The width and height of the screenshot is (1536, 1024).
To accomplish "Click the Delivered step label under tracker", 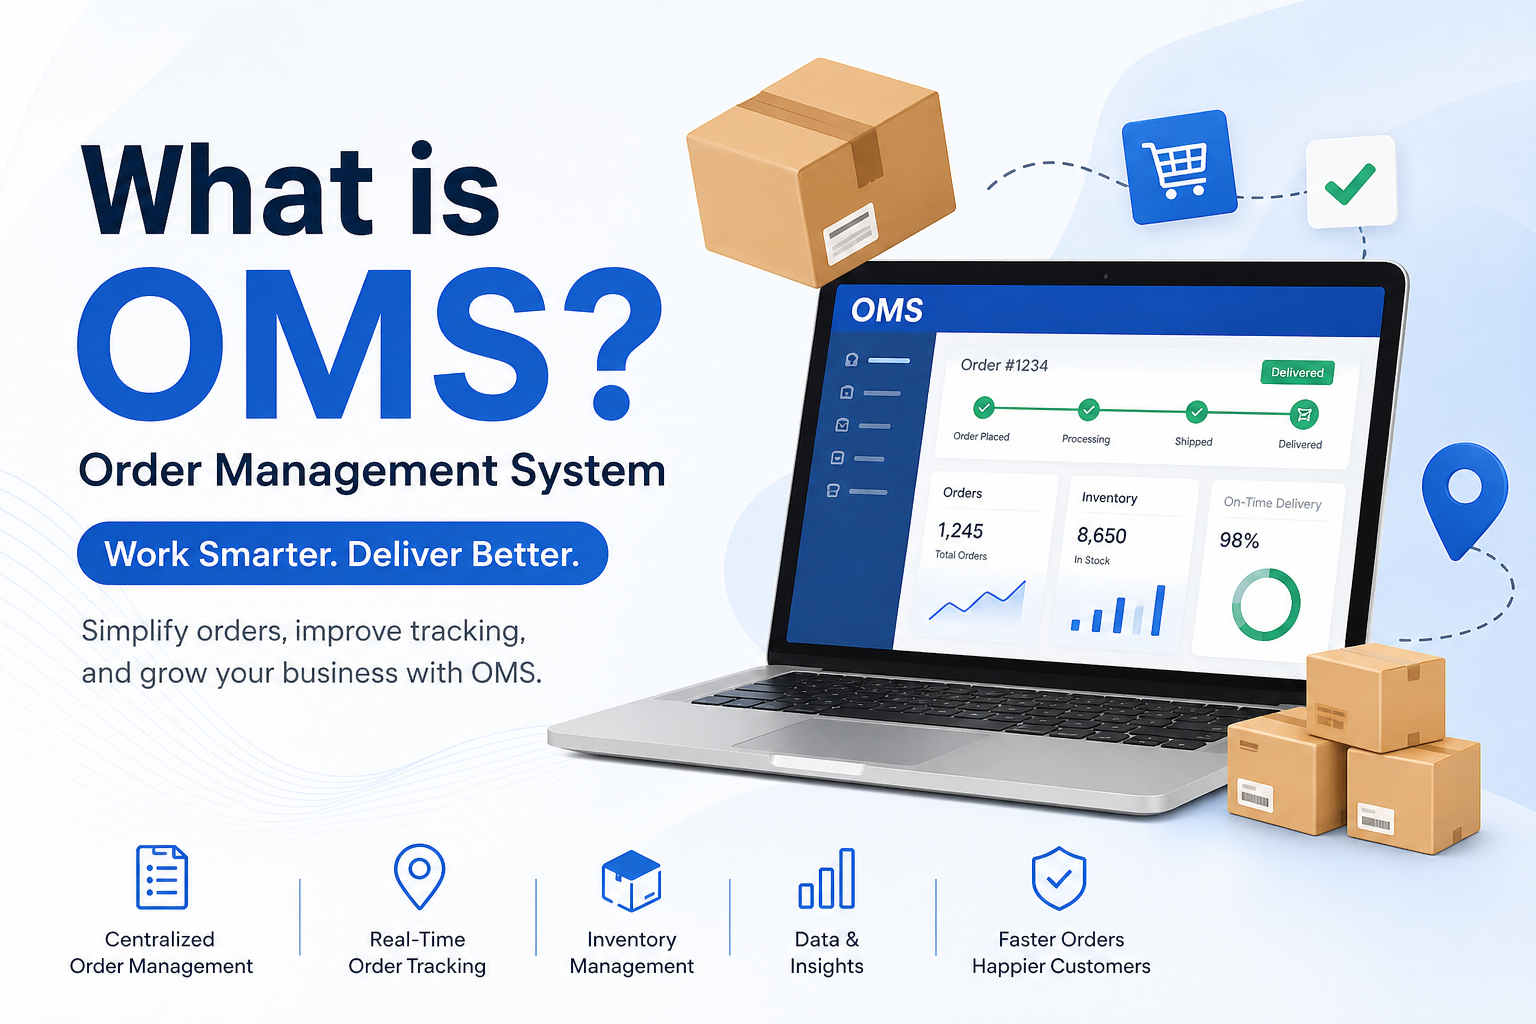I will pos(1300,444).
